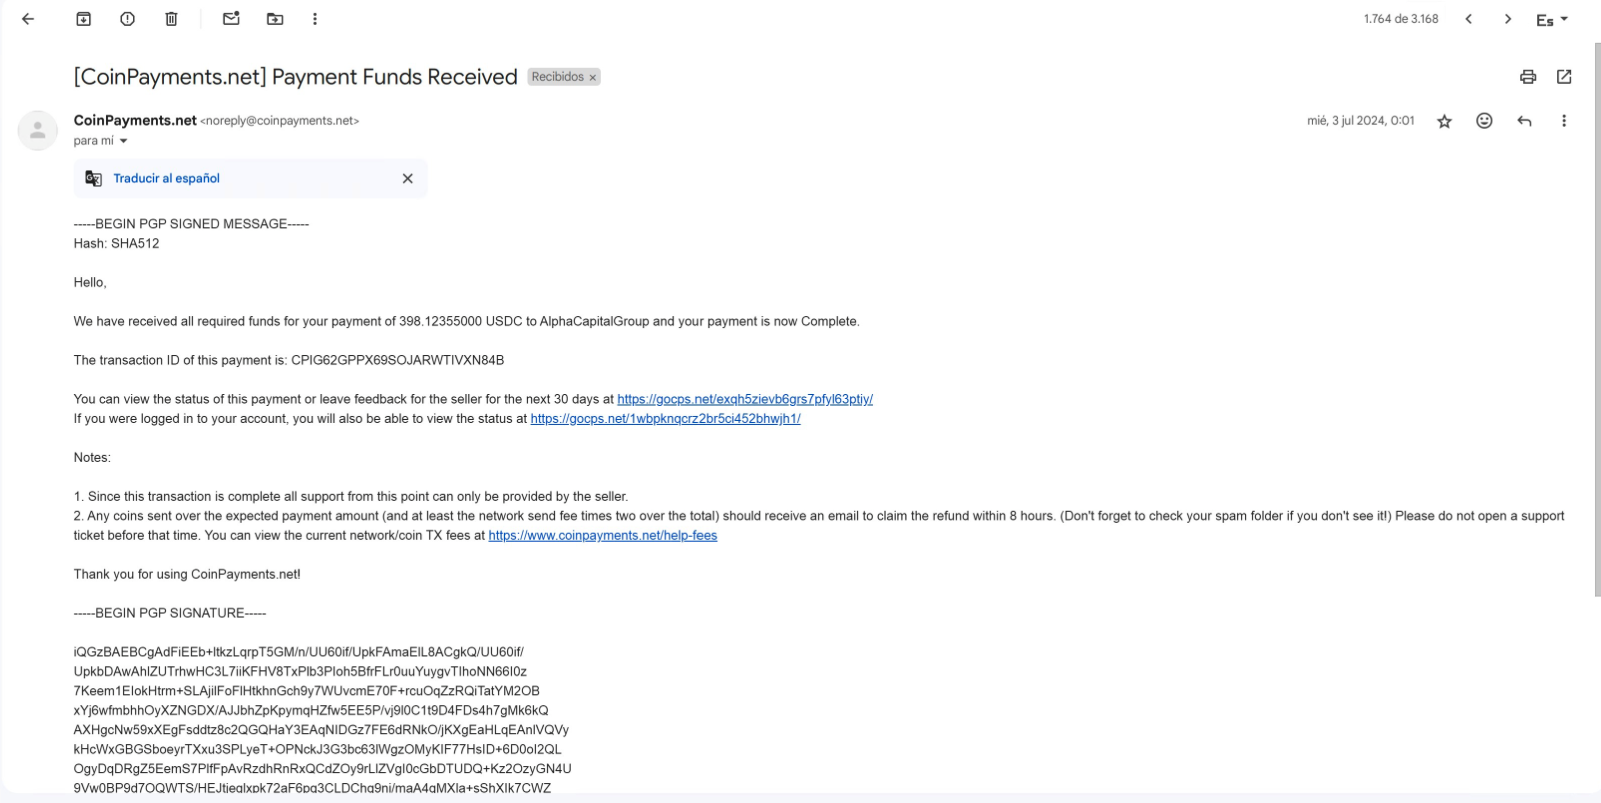Add an emoji reaction
The image size is (1601, 803).
1484,121
